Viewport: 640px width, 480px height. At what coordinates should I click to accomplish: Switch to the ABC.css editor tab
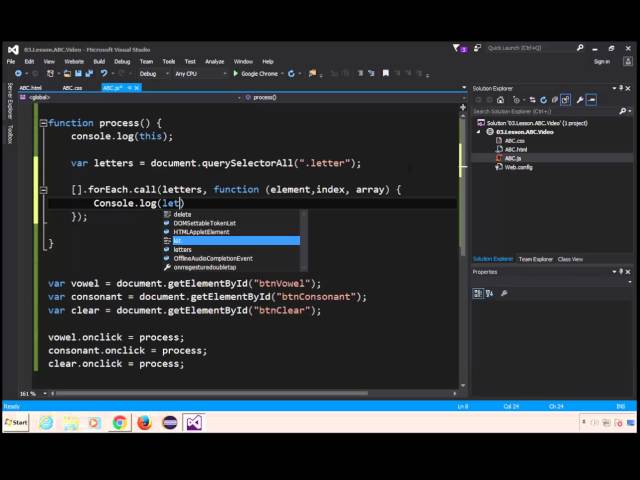(x=72, y=88)
